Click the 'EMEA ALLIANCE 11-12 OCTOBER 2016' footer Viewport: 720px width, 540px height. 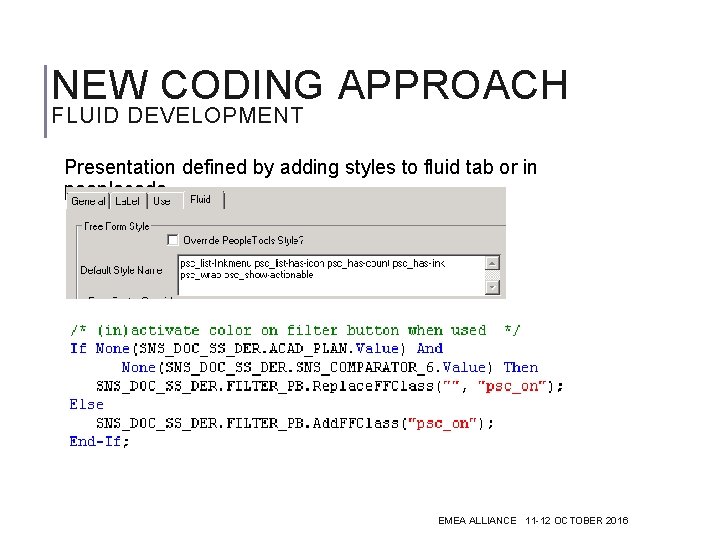point(533,521)
